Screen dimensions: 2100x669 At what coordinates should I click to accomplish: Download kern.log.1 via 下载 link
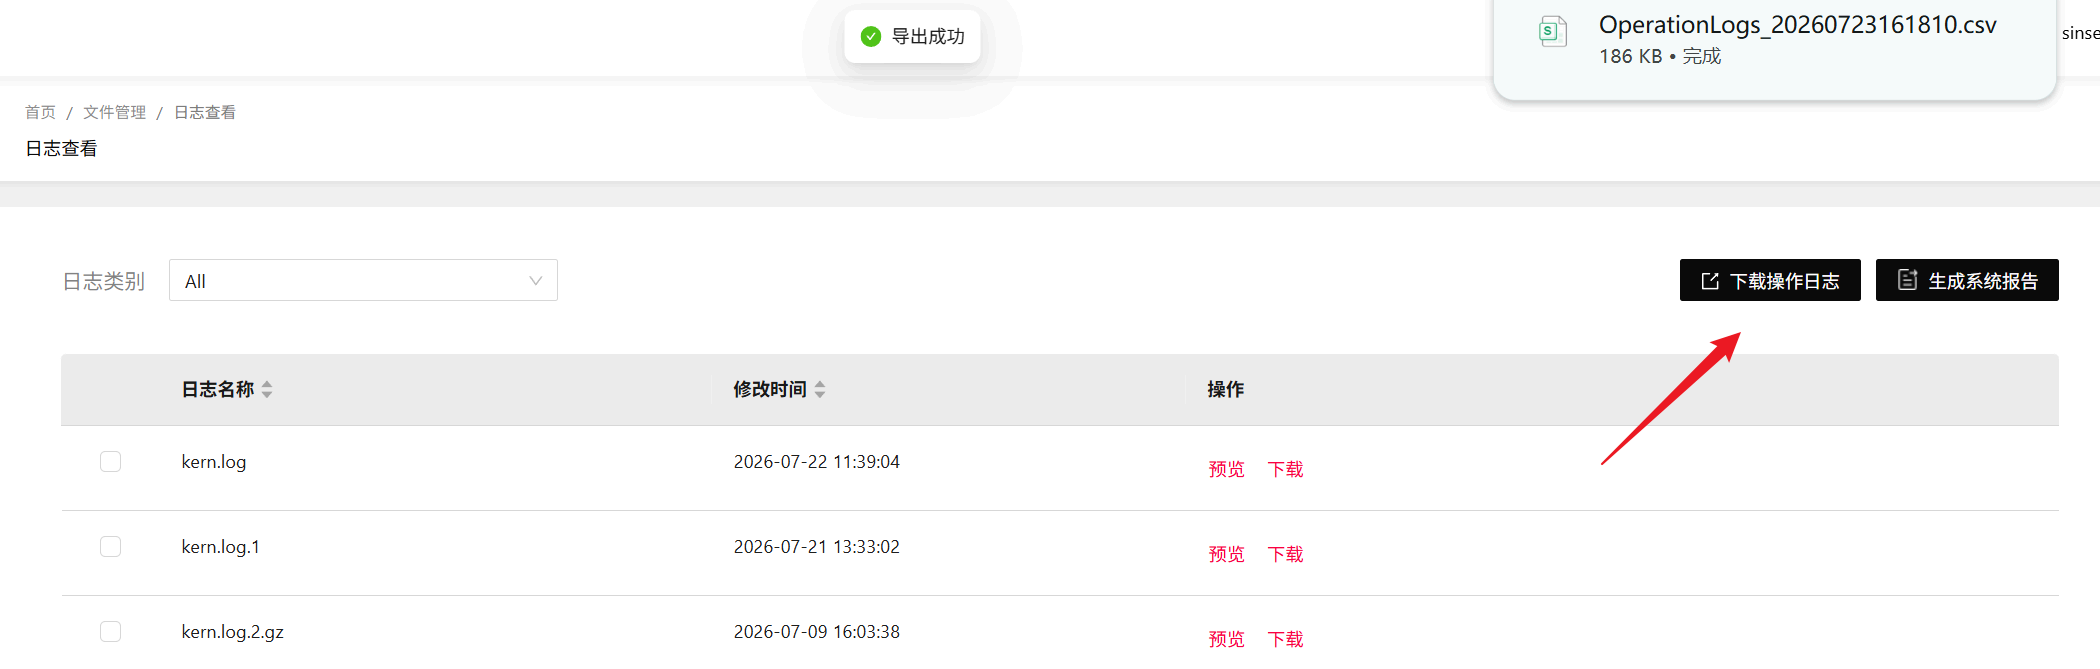(1285, 554)
